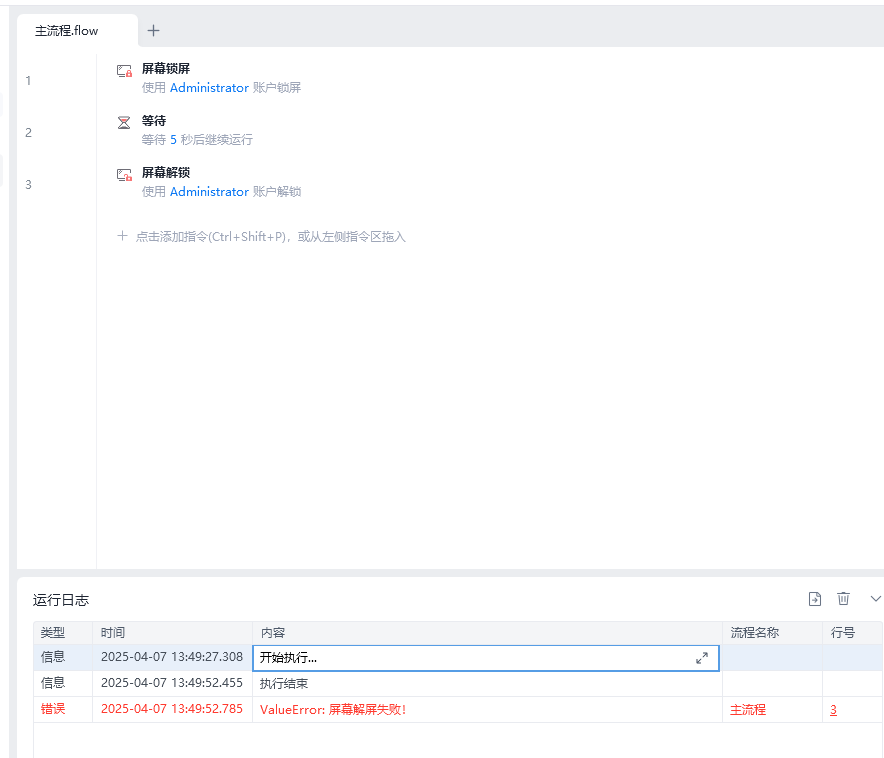Open a new flow tab with the plus button

click(153, 31)
